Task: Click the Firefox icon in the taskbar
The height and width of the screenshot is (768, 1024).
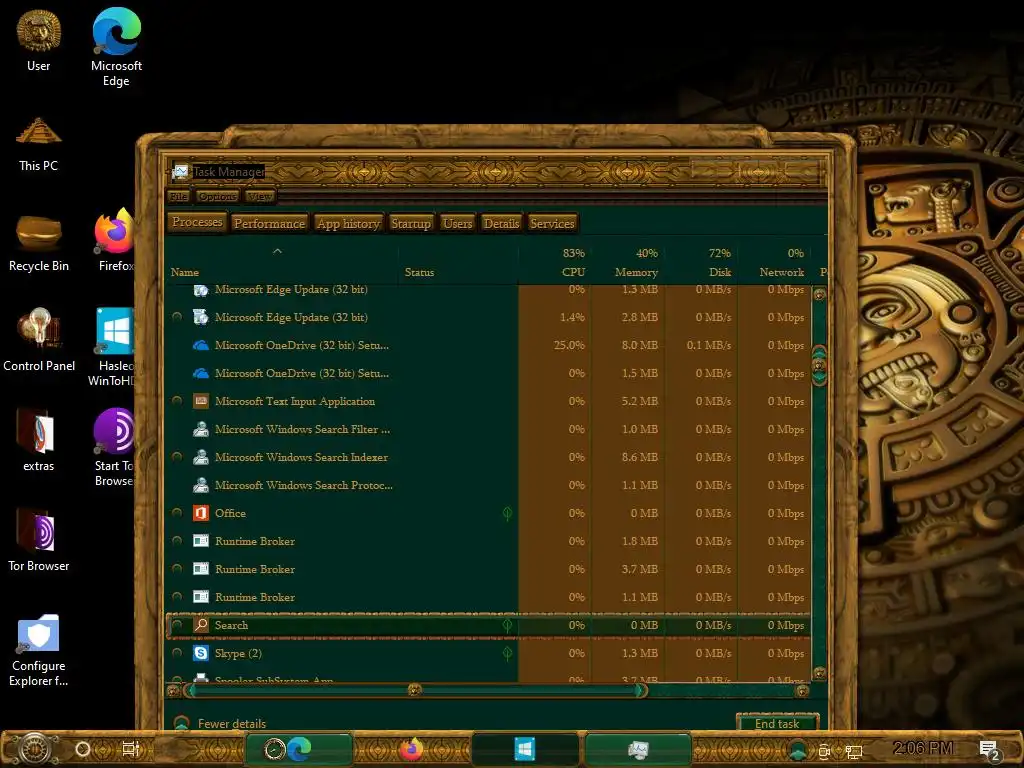Action: (x=411, y=749)
